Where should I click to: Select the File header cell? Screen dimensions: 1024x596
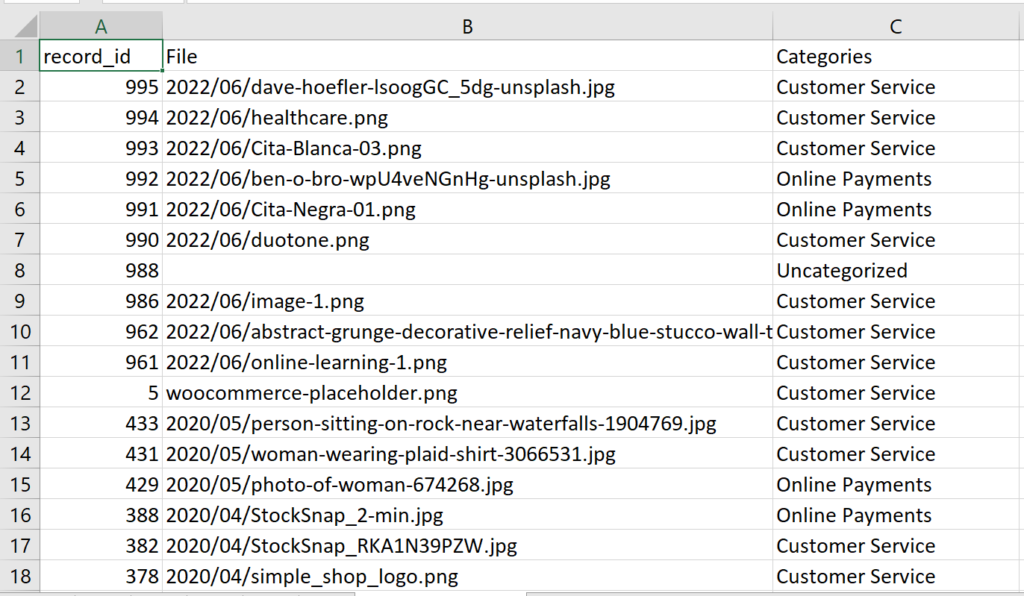(x=467, y=57)
